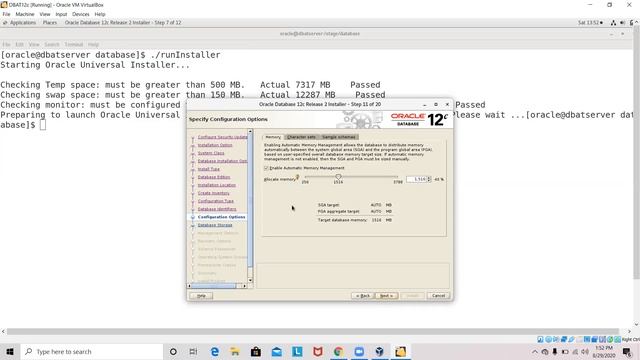
Task: Click the allocate memory slider handle
Action: pyautogui.click(x=338, y=177)
